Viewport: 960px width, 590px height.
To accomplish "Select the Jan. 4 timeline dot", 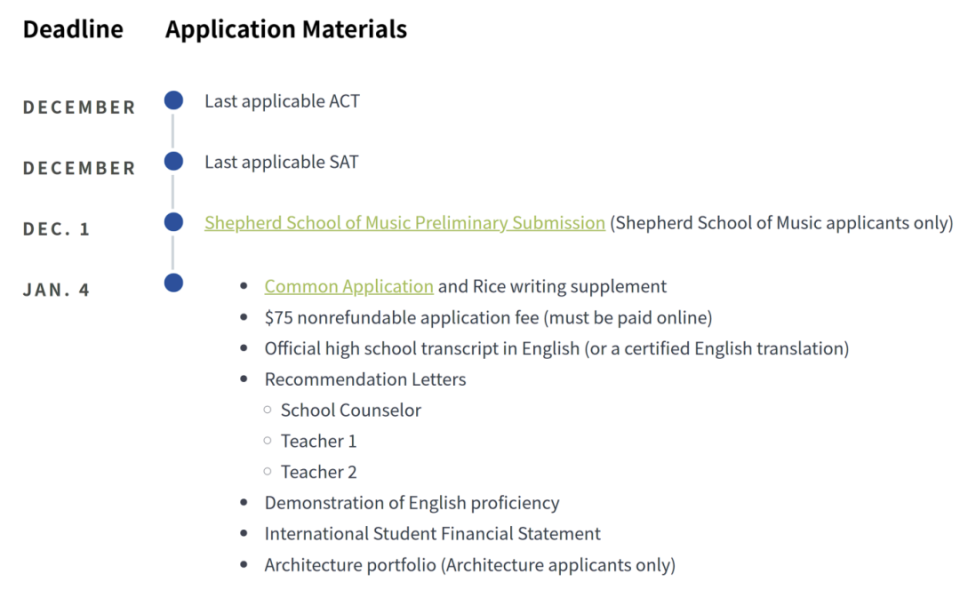I will (174, 283).
